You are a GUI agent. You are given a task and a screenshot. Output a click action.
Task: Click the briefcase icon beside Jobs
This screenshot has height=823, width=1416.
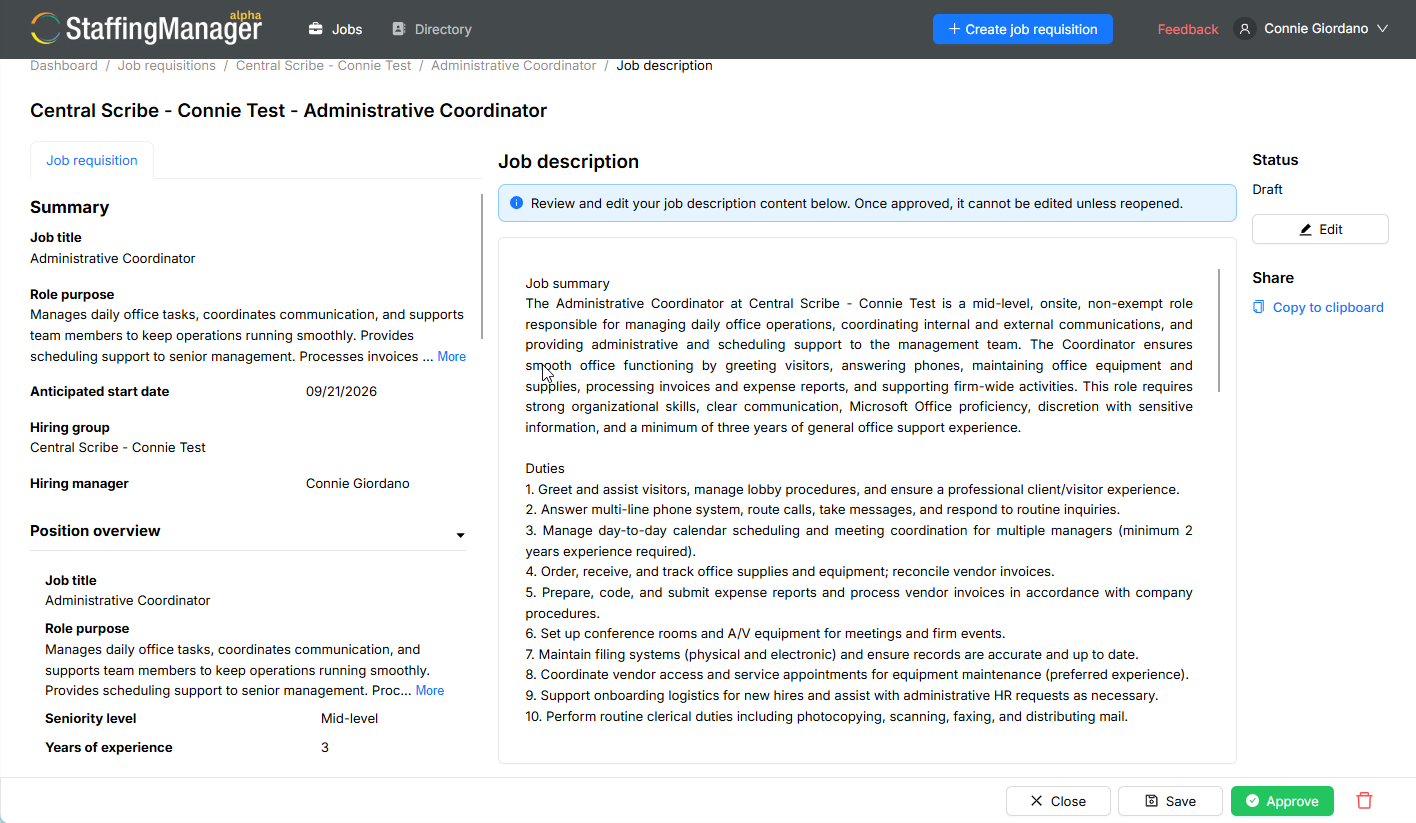pyautogui.click(x=316, y=29)
